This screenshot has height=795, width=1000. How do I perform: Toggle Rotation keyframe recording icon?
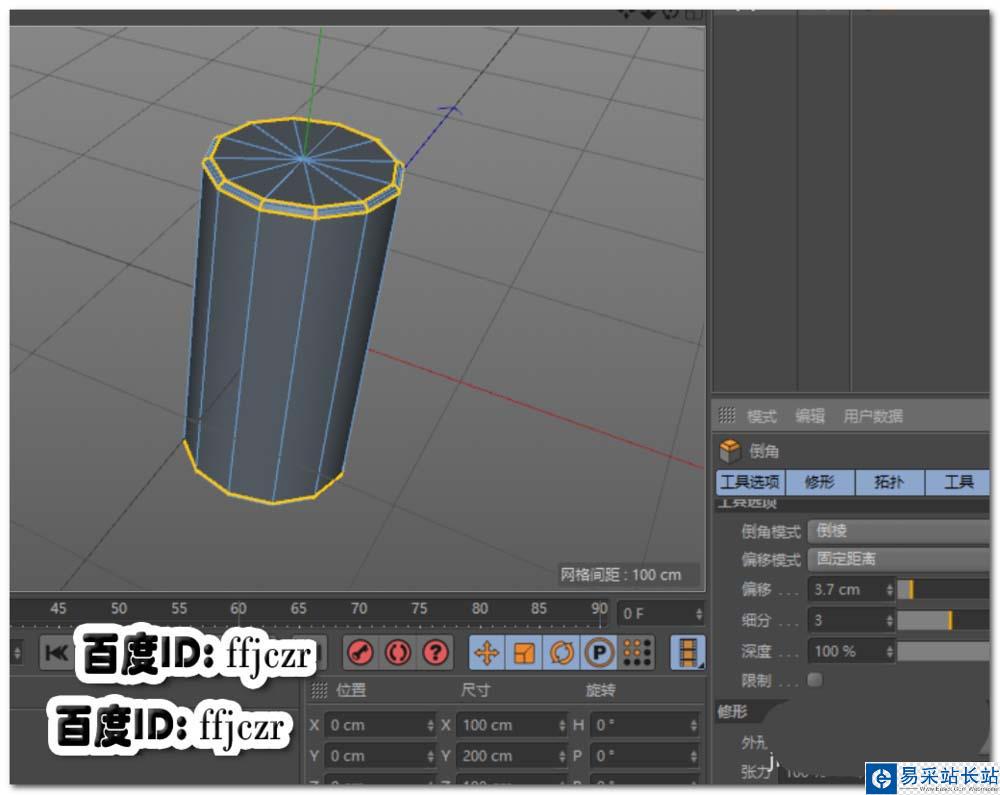pos(561,653)
